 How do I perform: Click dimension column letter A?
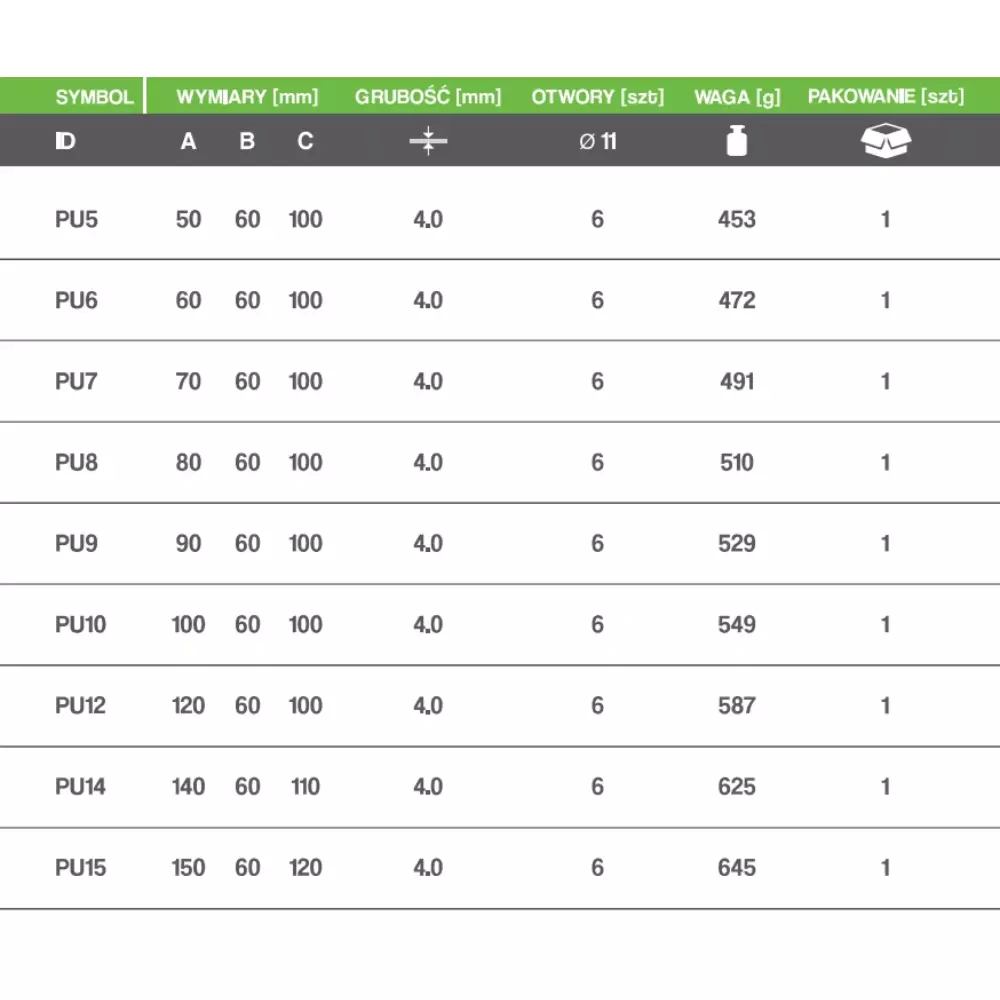[x=188, y=141]
